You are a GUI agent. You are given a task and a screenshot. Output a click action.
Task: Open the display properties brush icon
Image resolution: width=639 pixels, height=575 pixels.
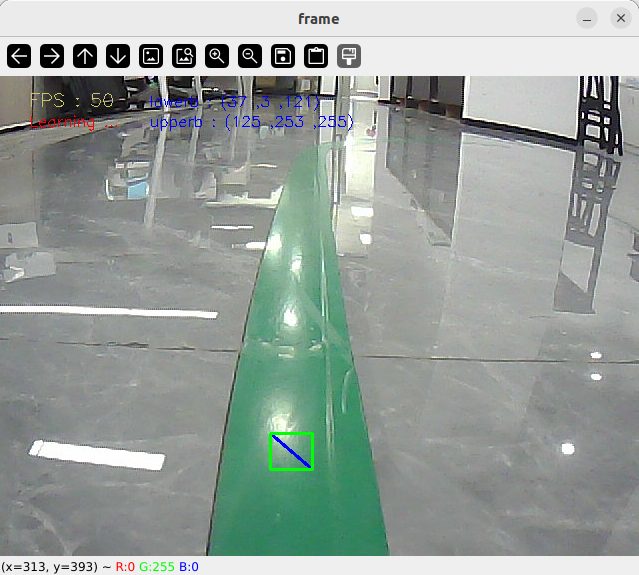click(349, 56)
